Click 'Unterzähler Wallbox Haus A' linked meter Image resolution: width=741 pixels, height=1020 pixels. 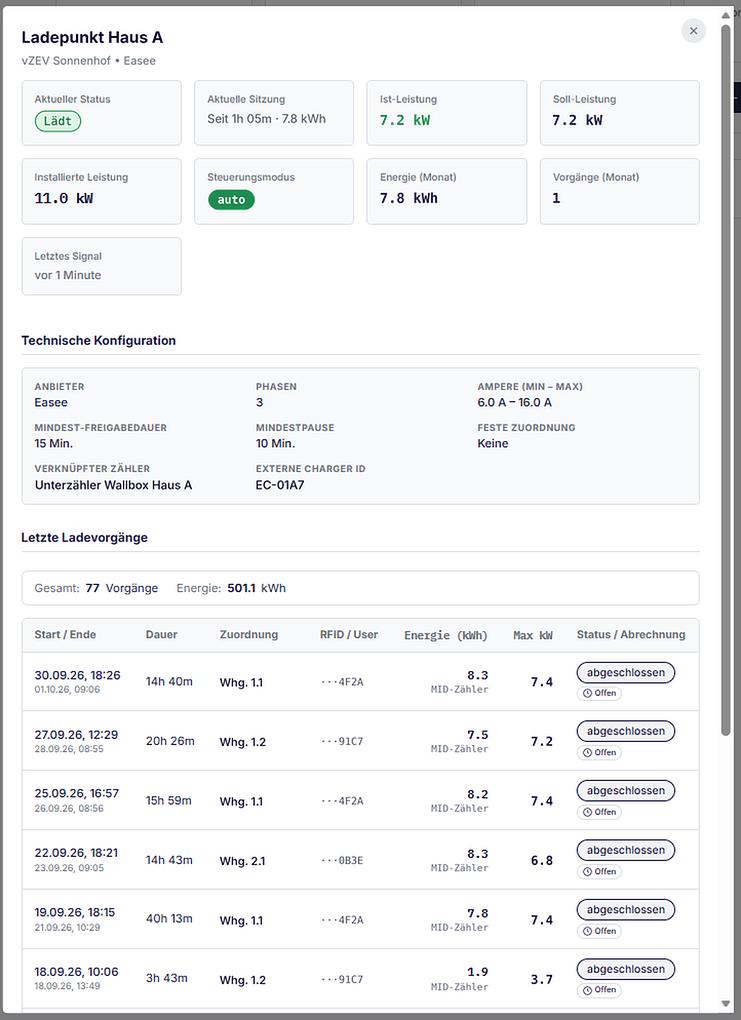pos(113,485)
